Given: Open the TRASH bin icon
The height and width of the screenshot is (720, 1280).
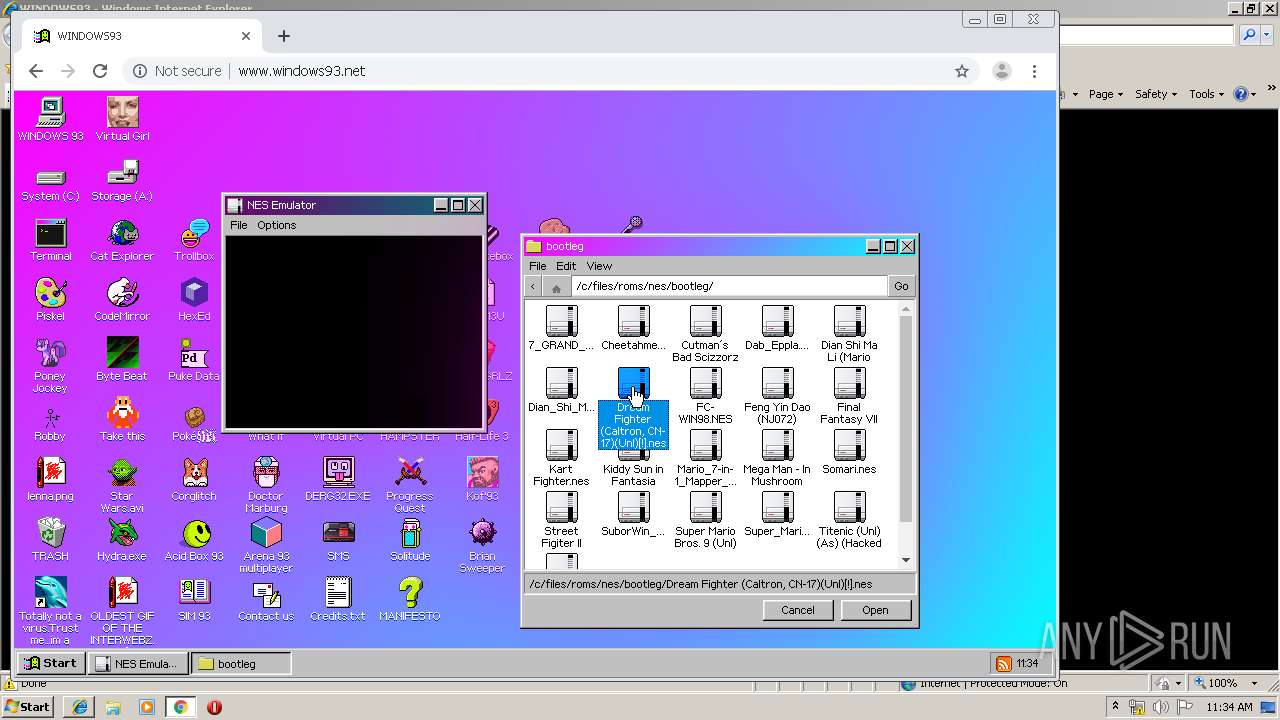Looking at the screenshot, I should [50, 540].
